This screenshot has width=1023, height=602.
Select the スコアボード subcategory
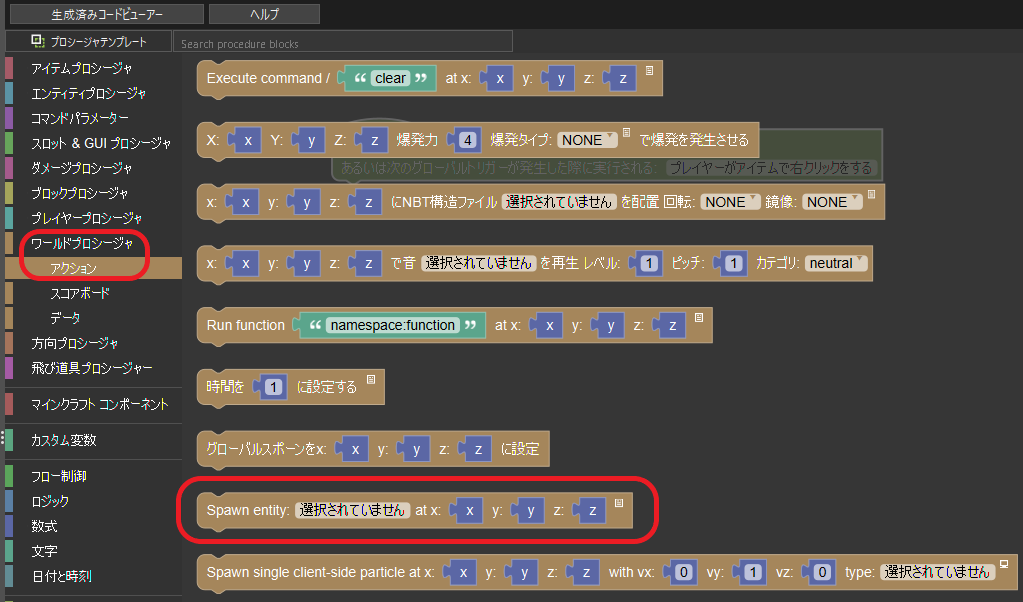click(80, 293)
